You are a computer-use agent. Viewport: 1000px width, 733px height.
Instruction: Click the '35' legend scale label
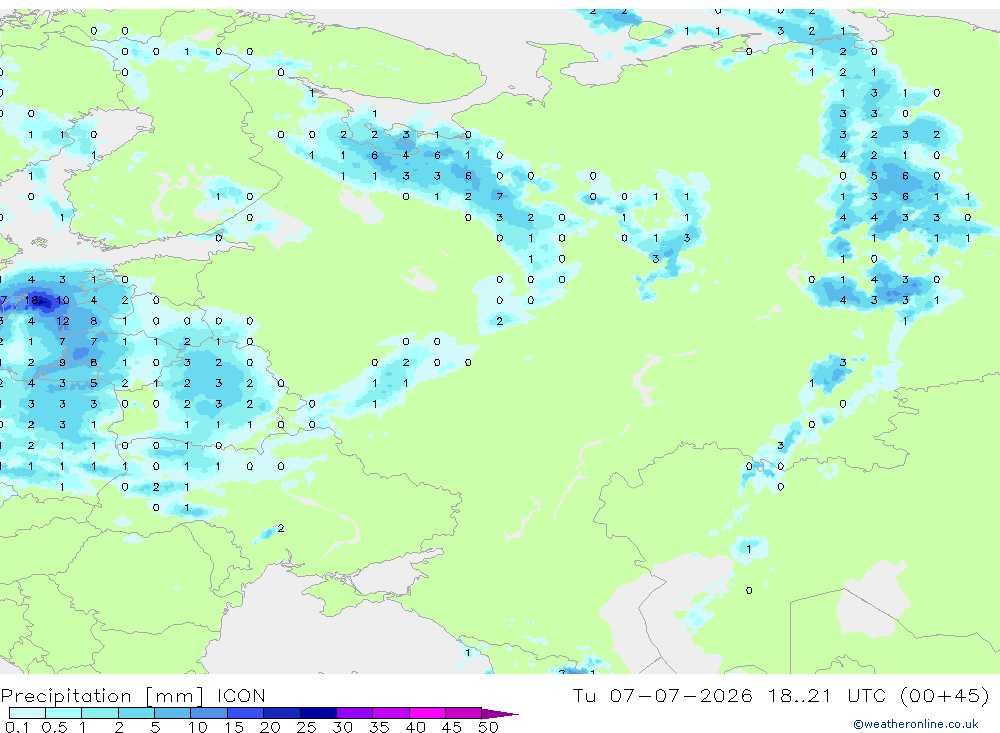point(379,727)
